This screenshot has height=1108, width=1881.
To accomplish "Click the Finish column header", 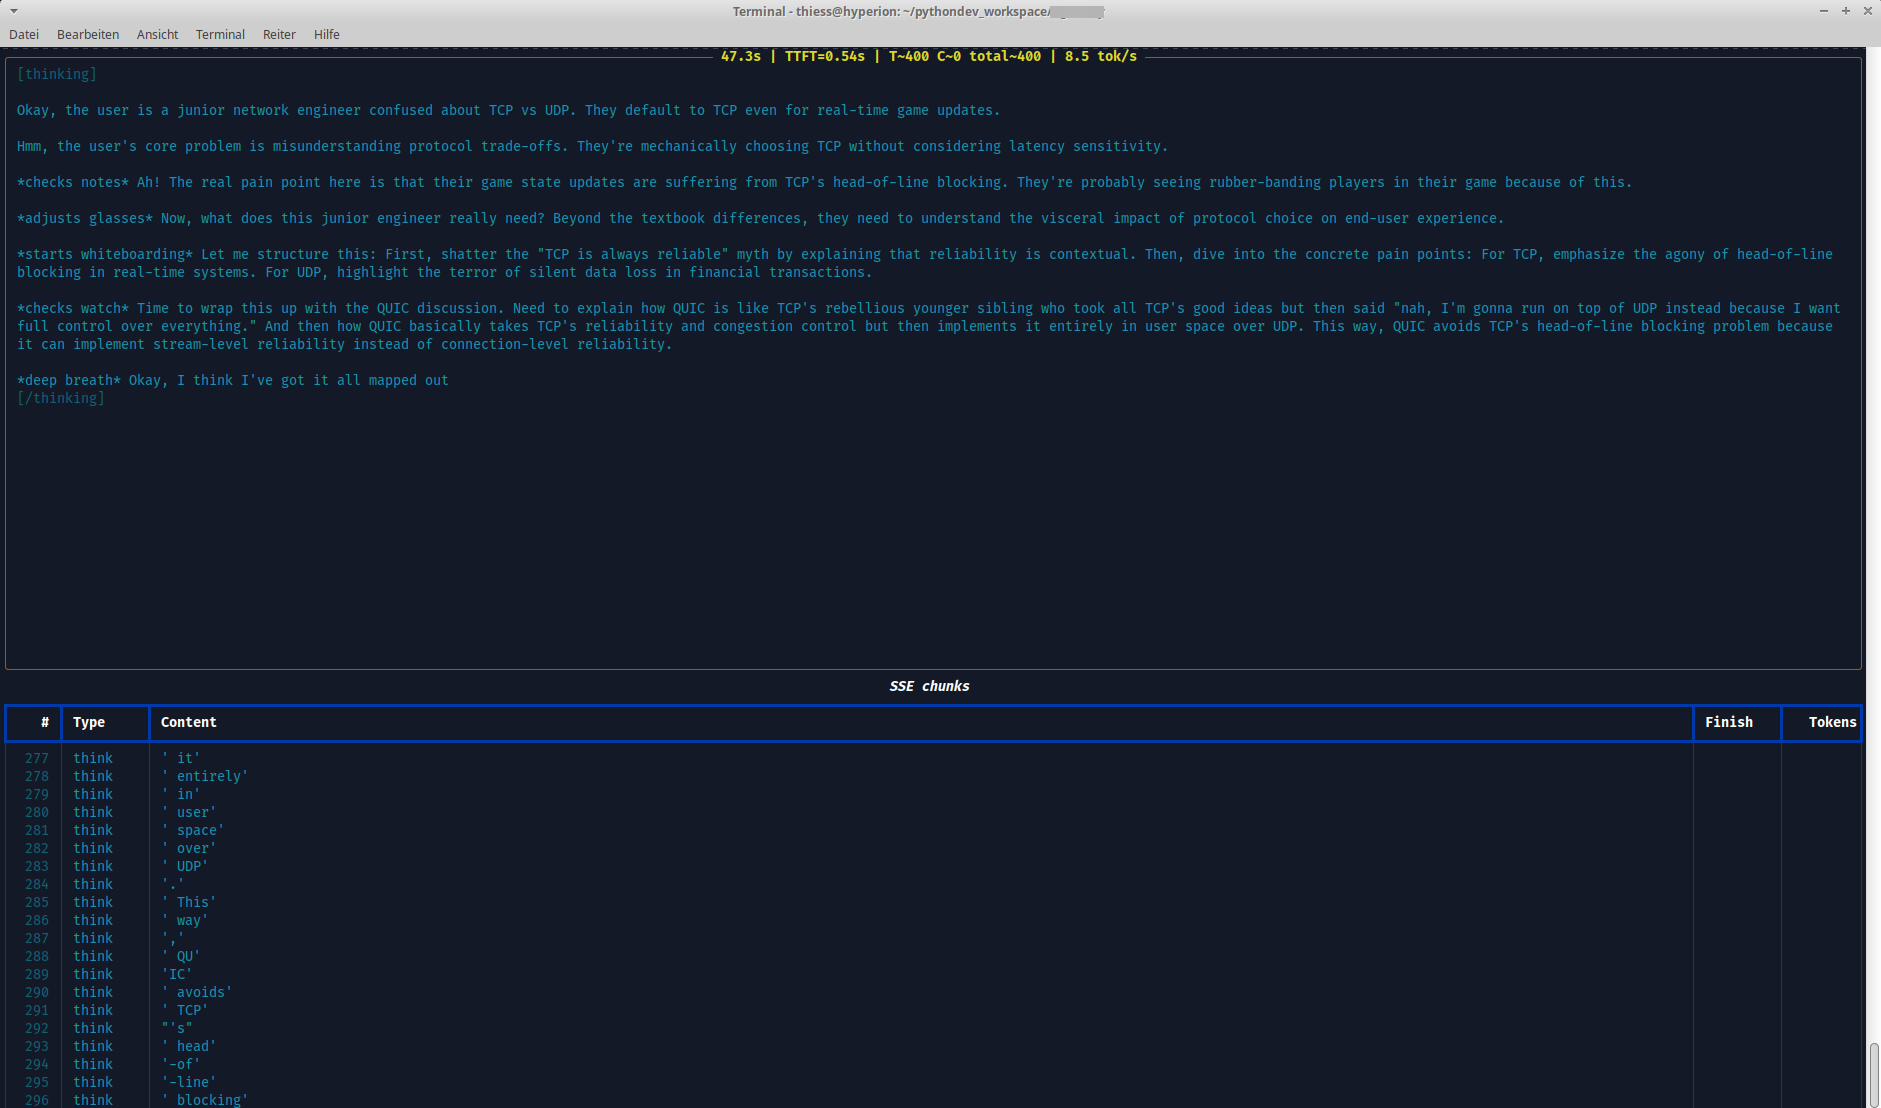I will (x=1730, y=722).
